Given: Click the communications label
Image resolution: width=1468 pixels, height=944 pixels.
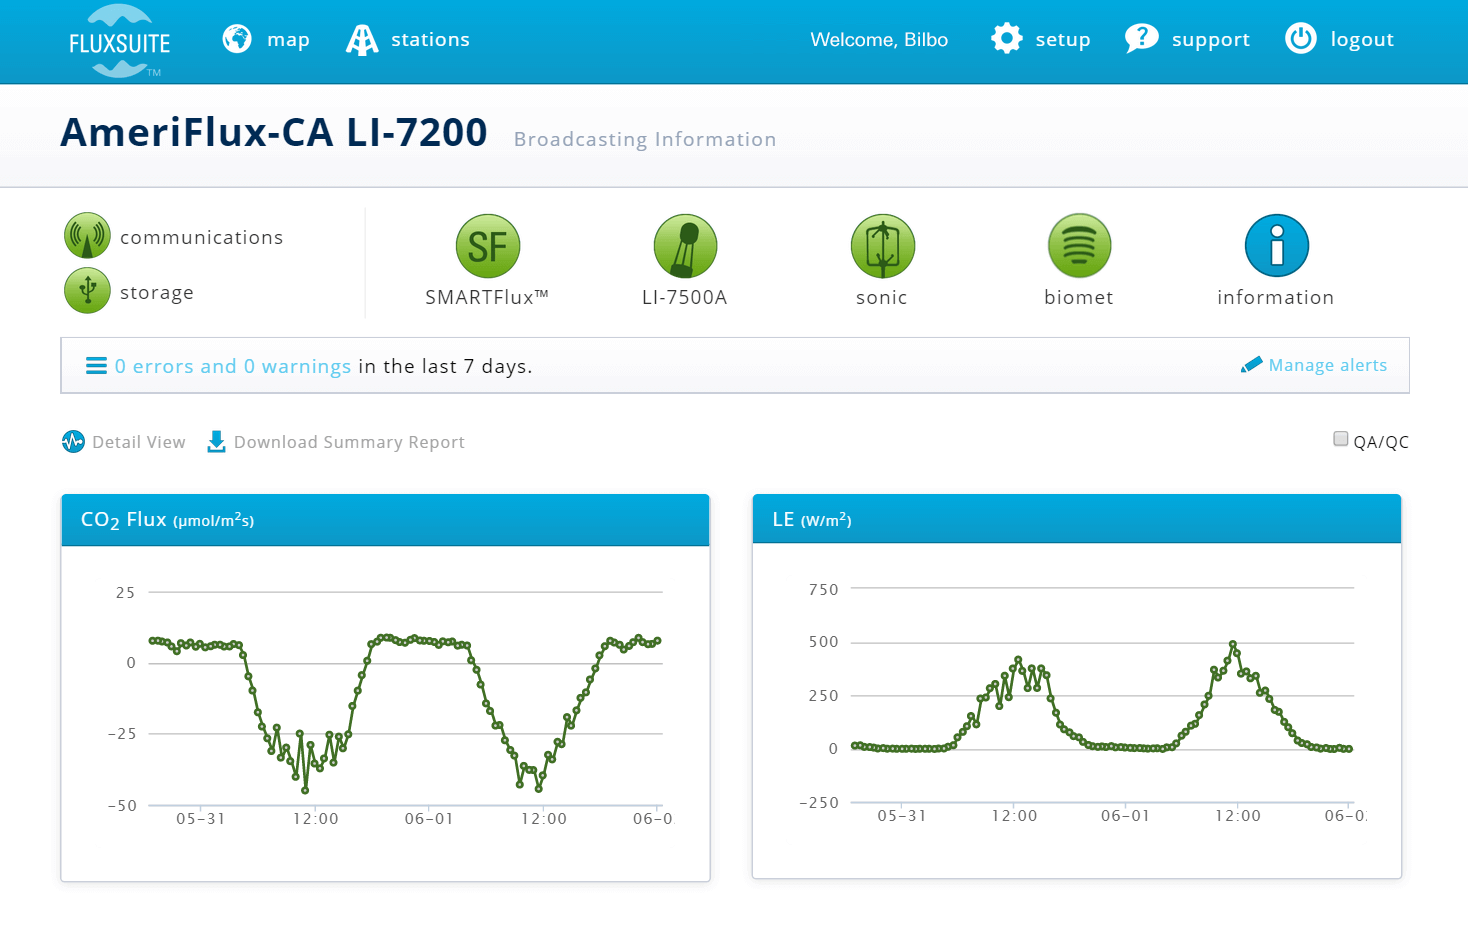Looking at the screenshot, I should 201,237.
